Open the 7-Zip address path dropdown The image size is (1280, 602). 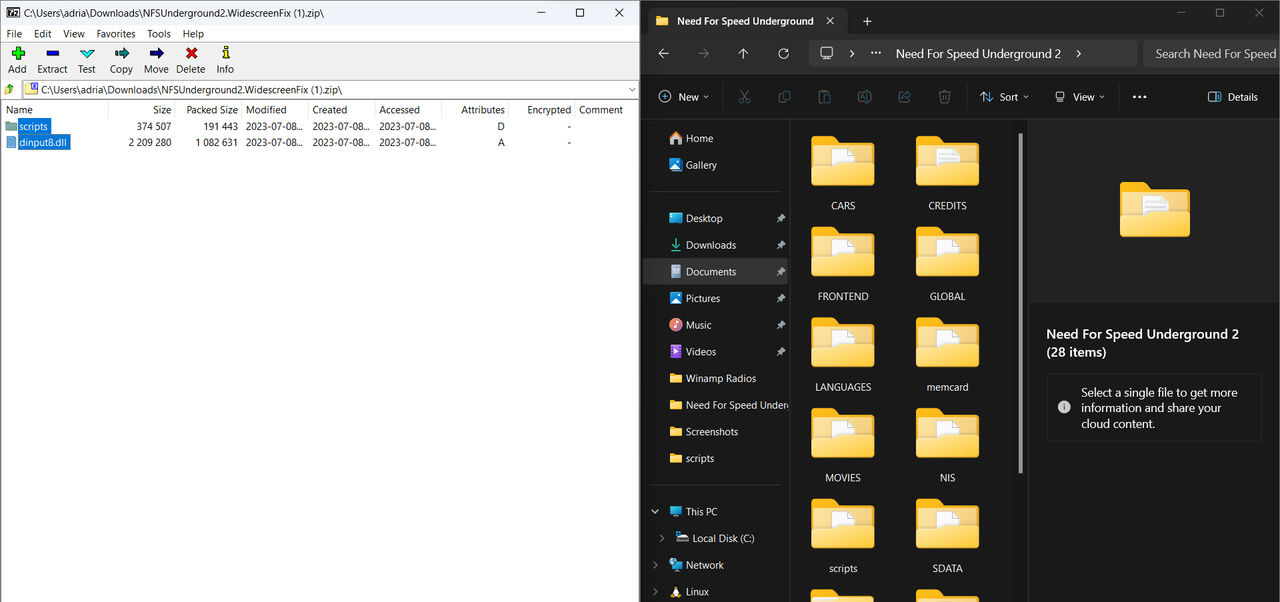(632, 90)
